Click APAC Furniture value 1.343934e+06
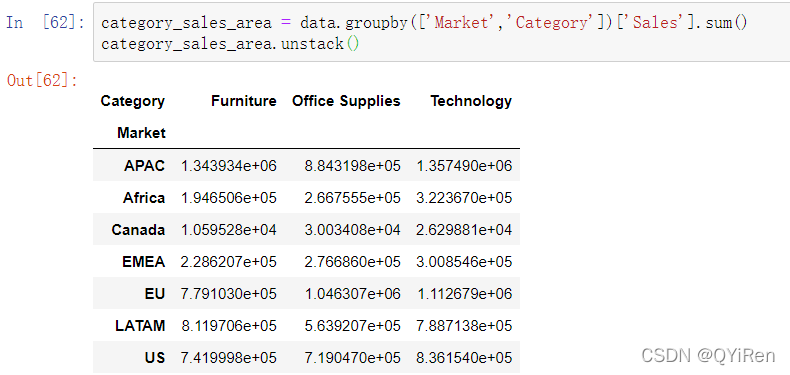The image size is (790, 375). pyautogui.click(x=229, y=166)
